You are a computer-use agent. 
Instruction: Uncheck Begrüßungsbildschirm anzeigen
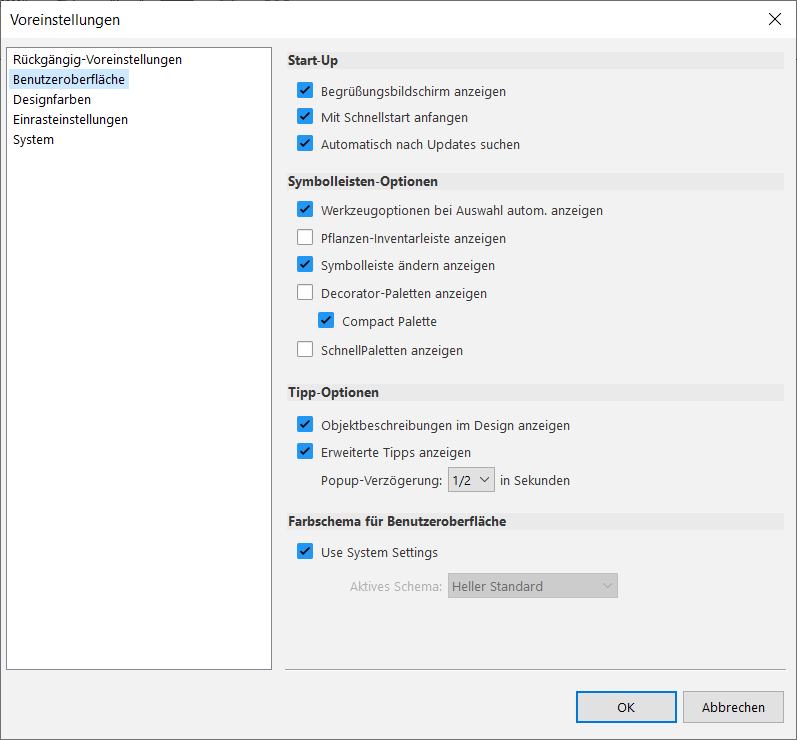coord(305,90)
